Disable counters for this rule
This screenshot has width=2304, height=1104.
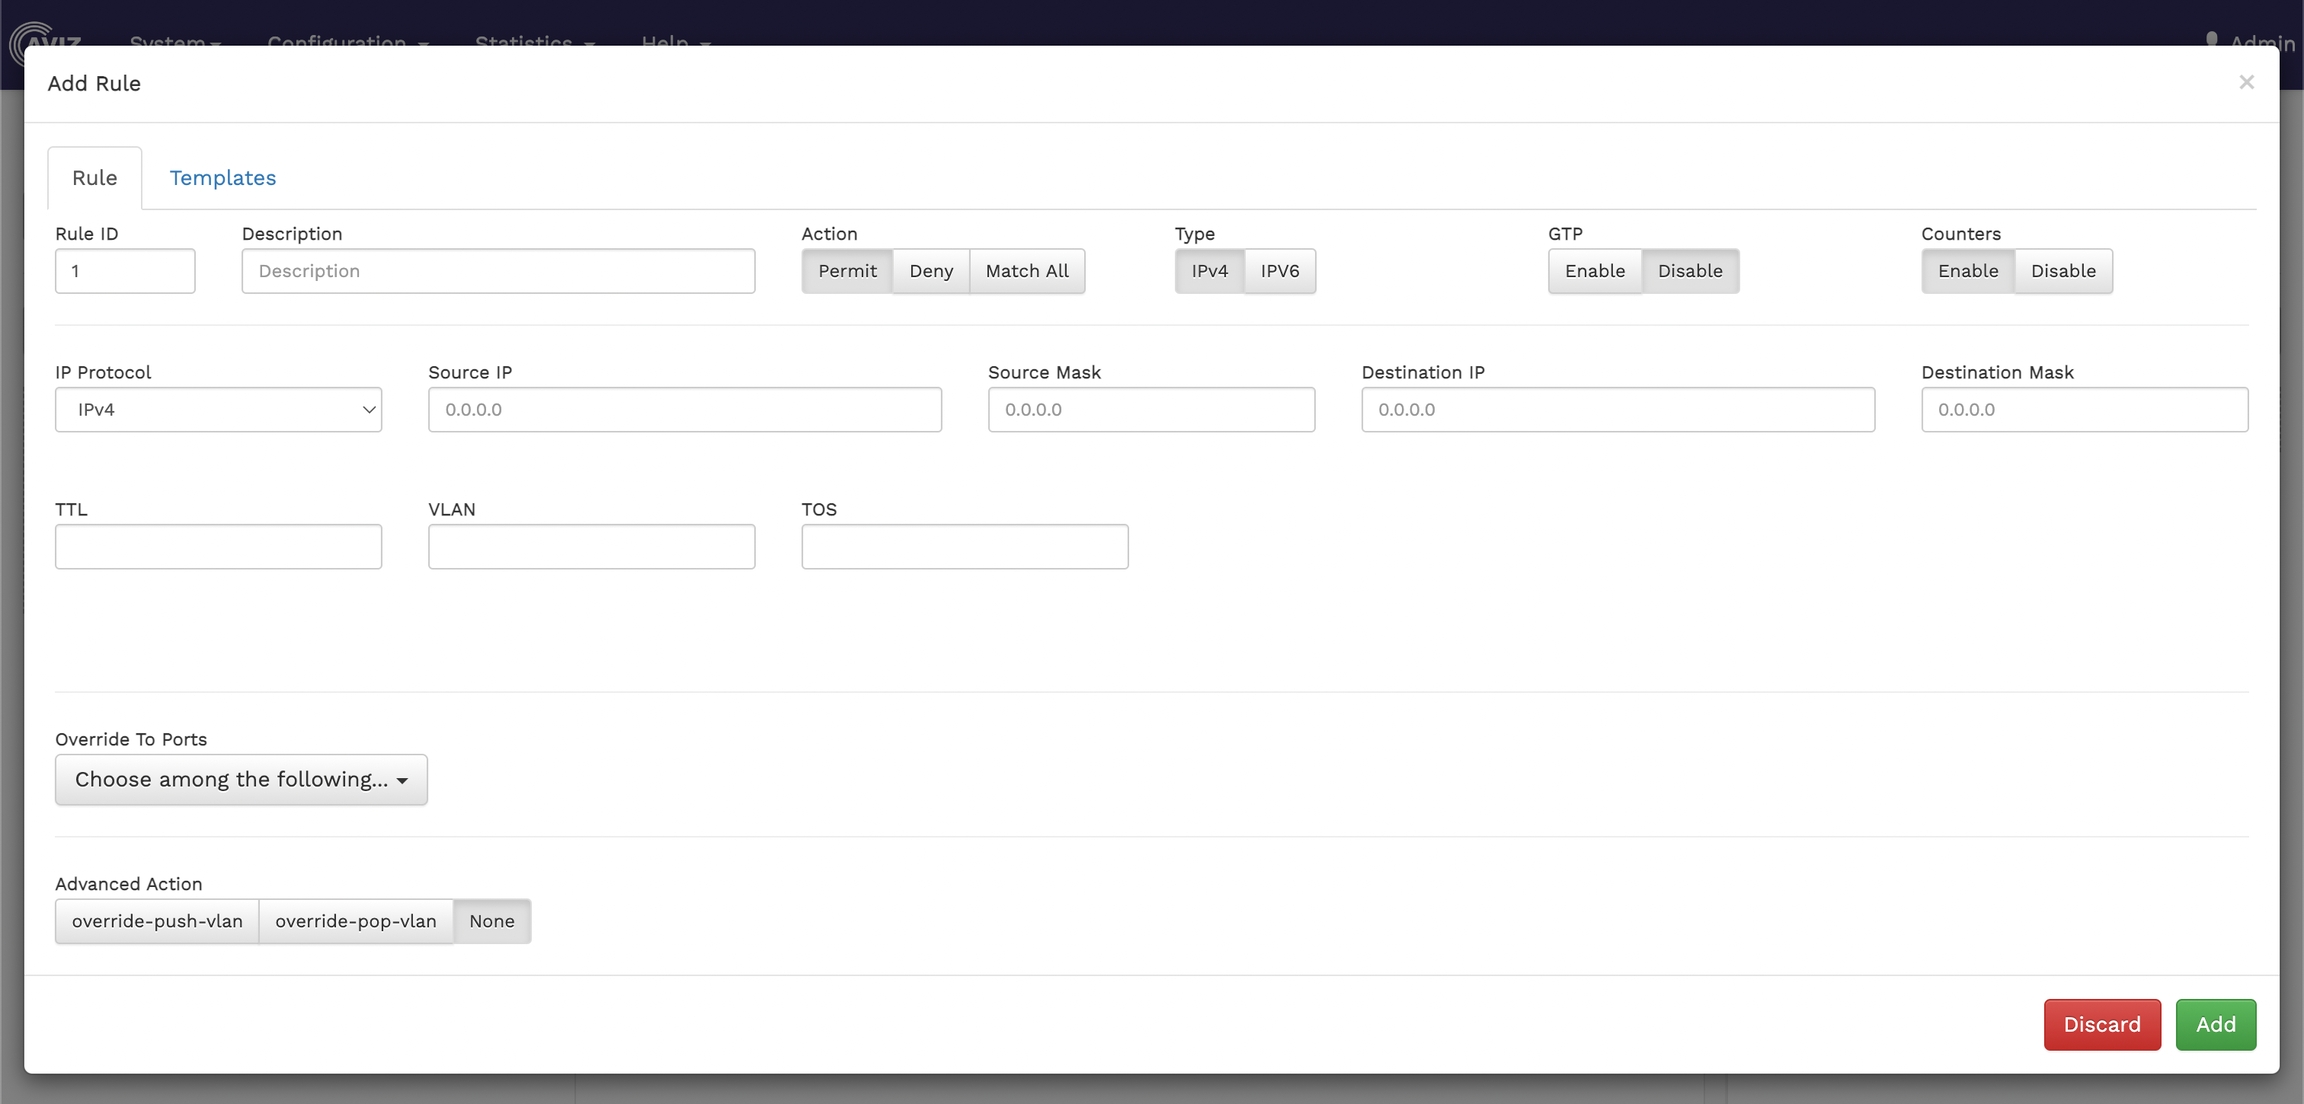click(2062, 271)
